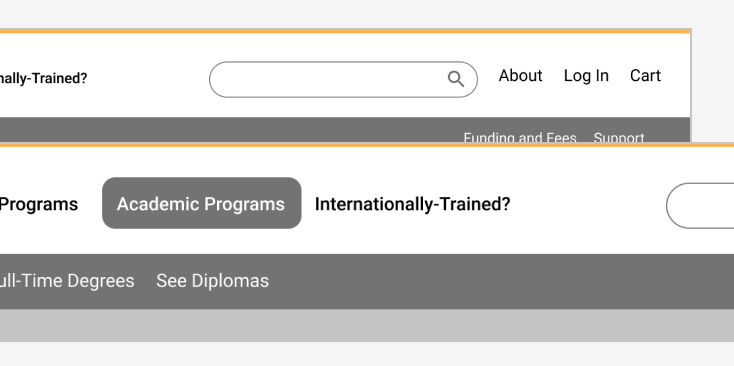
Task: Open the Cart link
Action: (645, 76)
